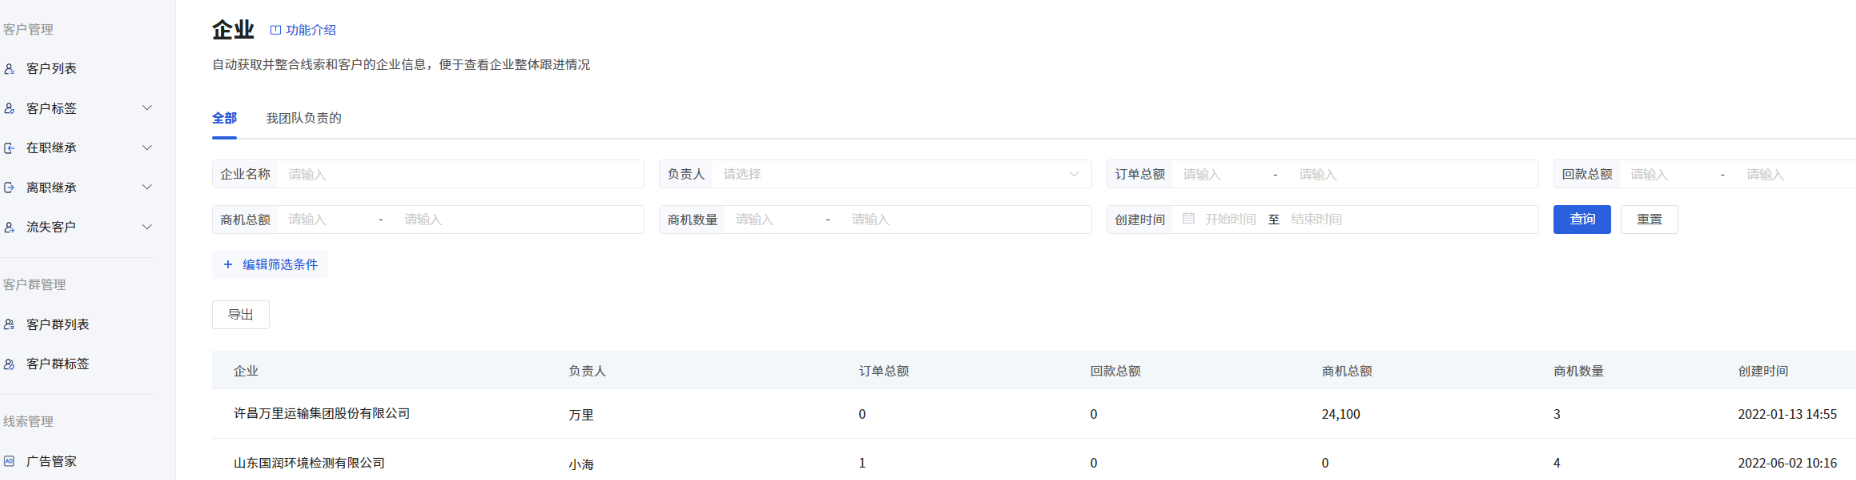
Task: Click the 客户列表 sidebar icon
Action: pos(9,69)
